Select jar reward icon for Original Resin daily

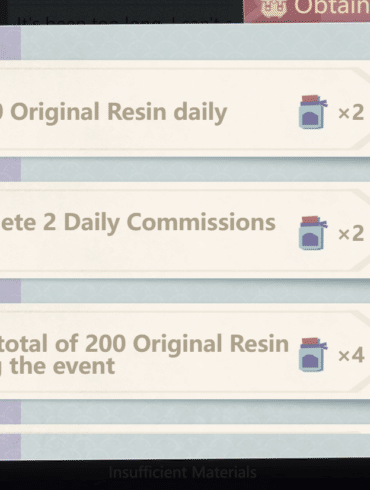point(313,112)
